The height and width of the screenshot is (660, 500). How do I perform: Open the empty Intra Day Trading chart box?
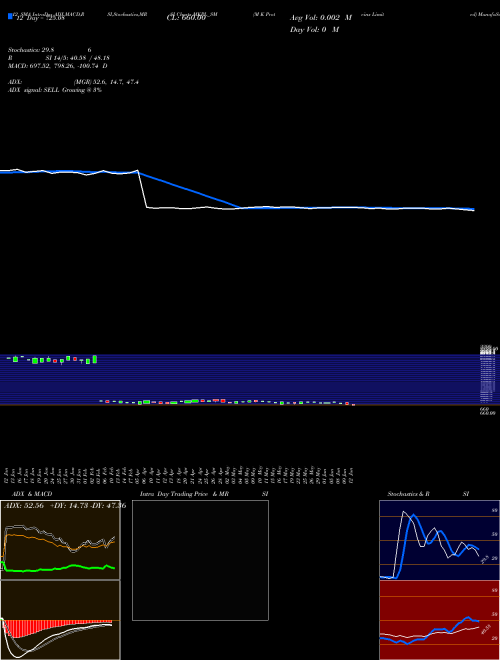click(x=200, y=560)
